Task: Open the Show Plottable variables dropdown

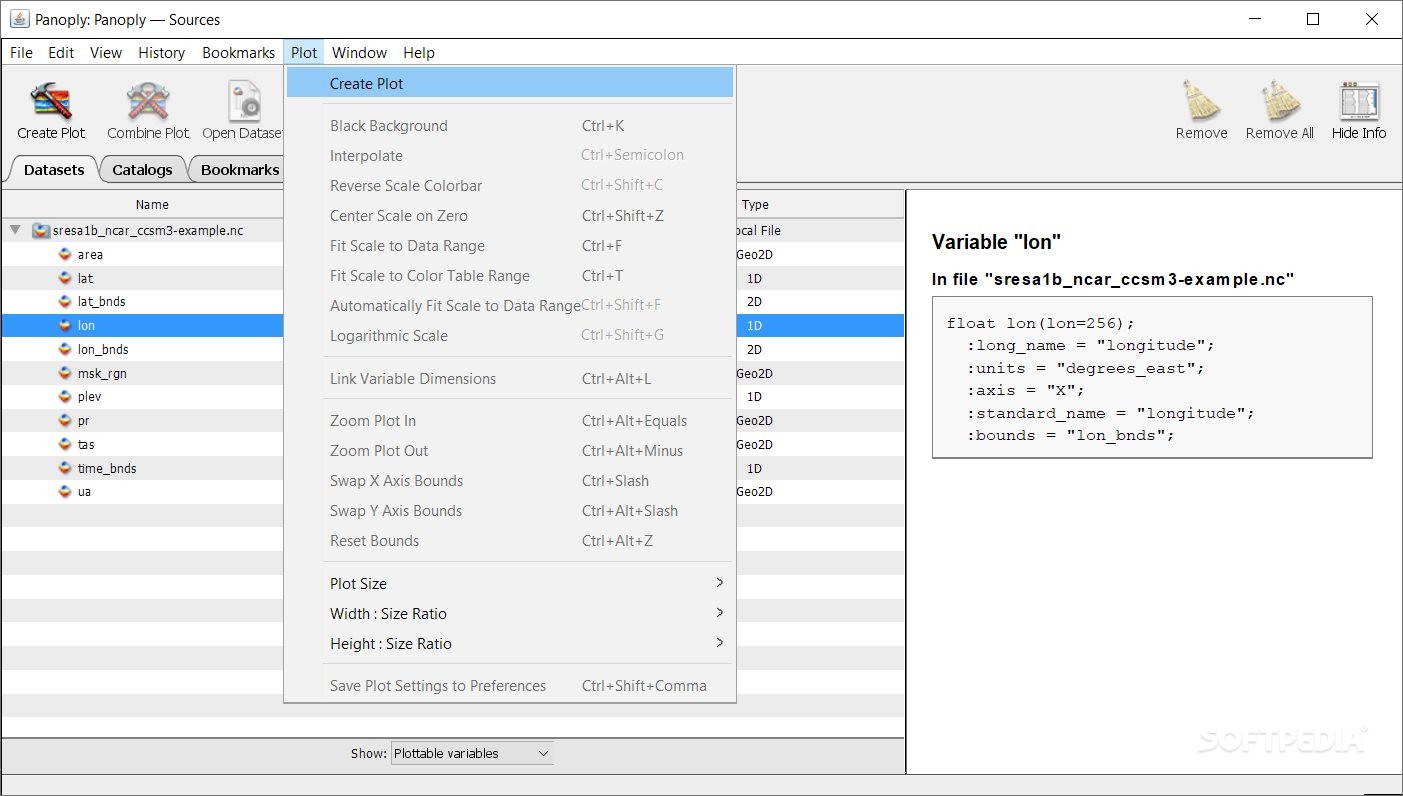Action: pyautogui.click(x=472, y=754)
